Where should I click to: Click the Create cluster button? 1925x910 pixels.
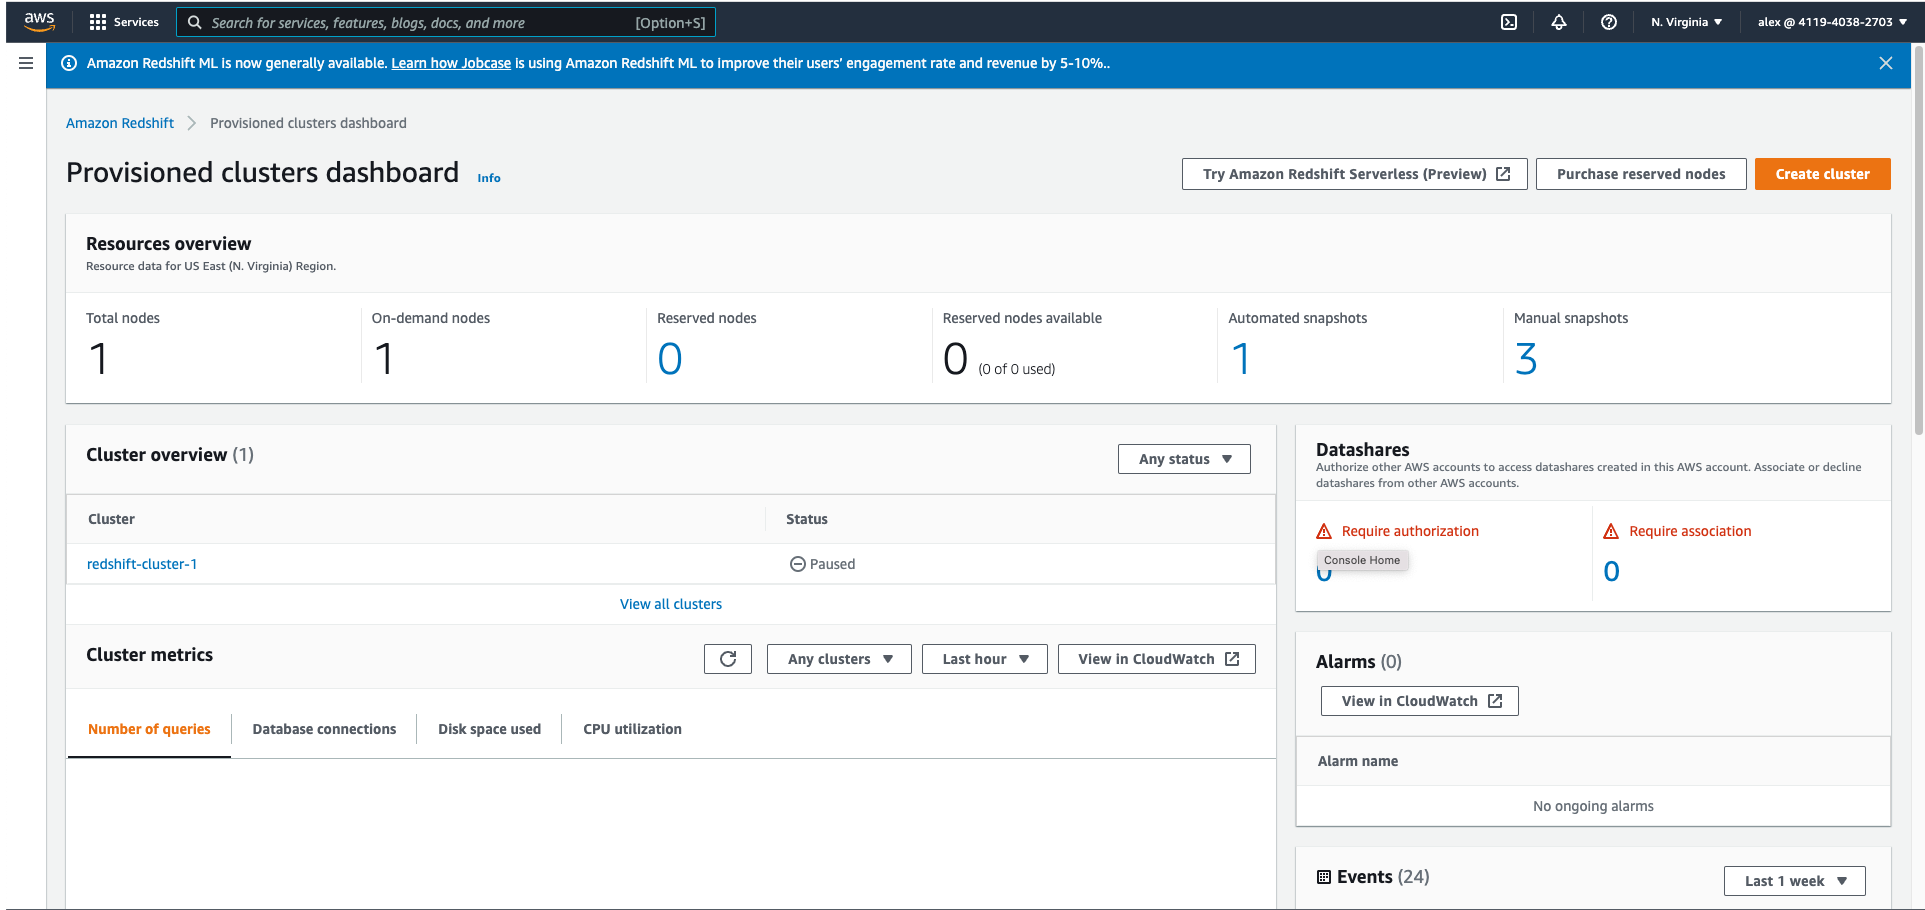coord(1823,174)
